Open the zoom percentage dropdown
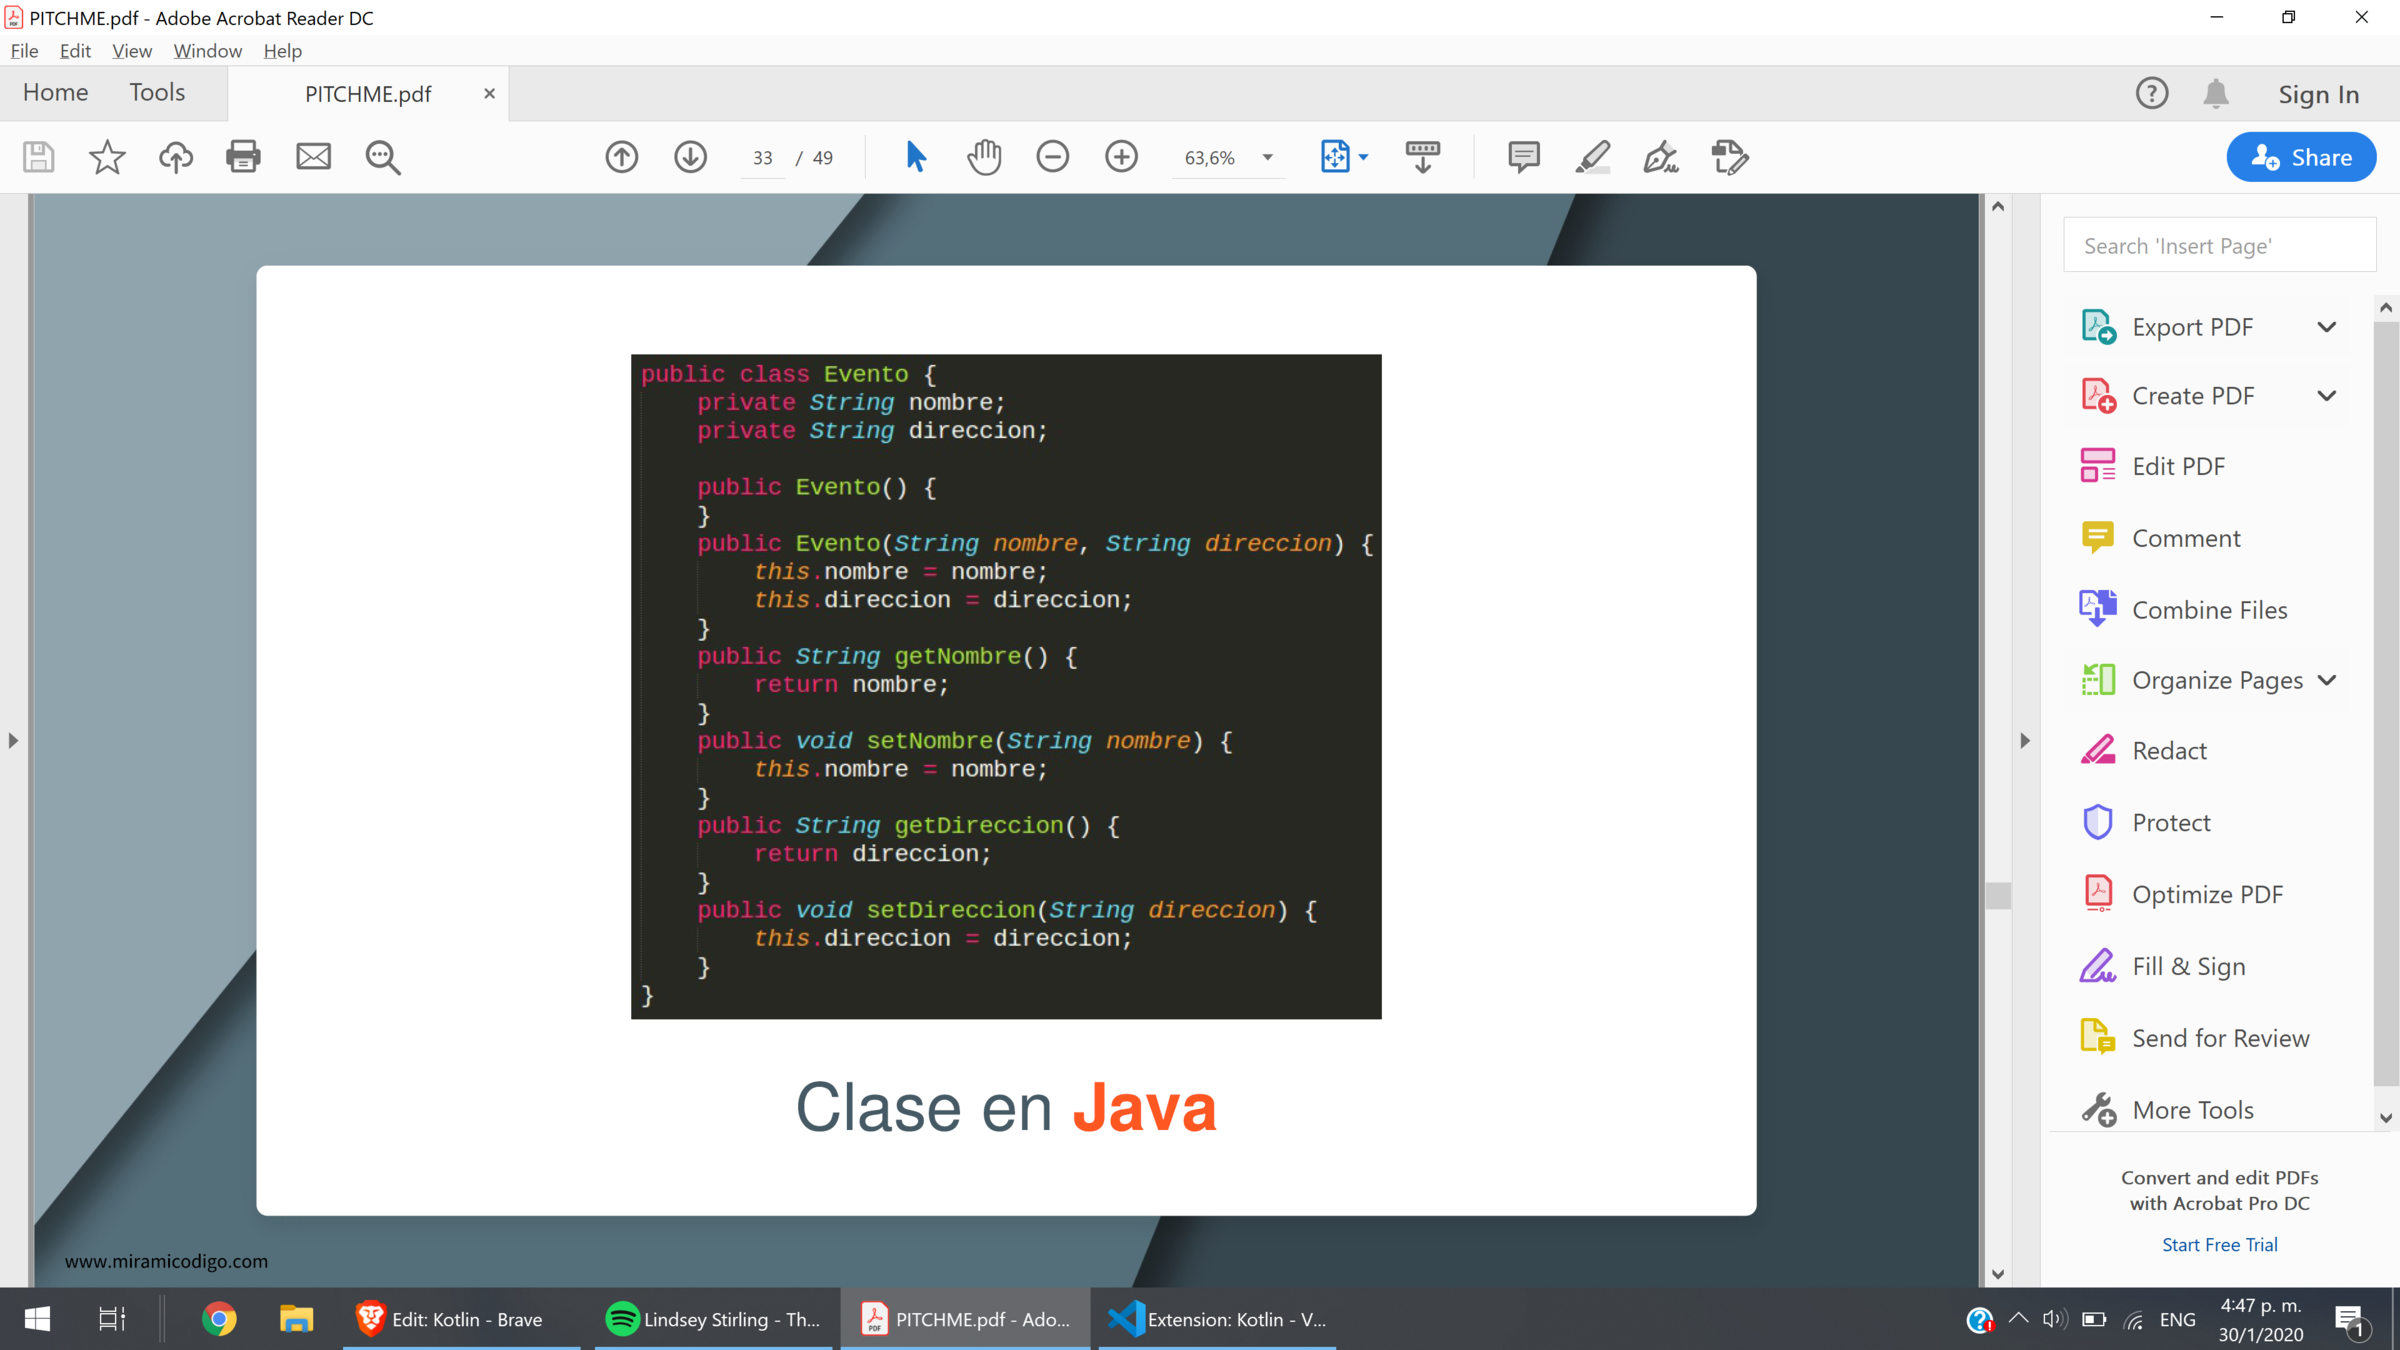Viewport: 2400px width, 1350px height. tap(1267, 158)
